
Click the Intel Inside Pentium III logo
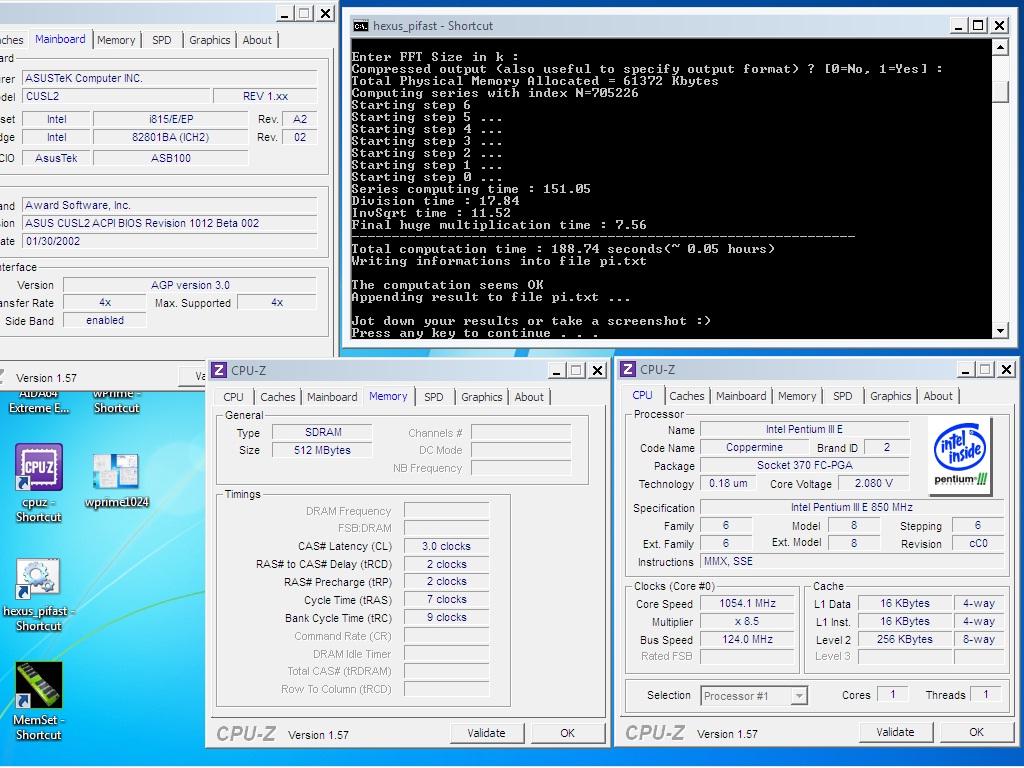coord(959,455)
